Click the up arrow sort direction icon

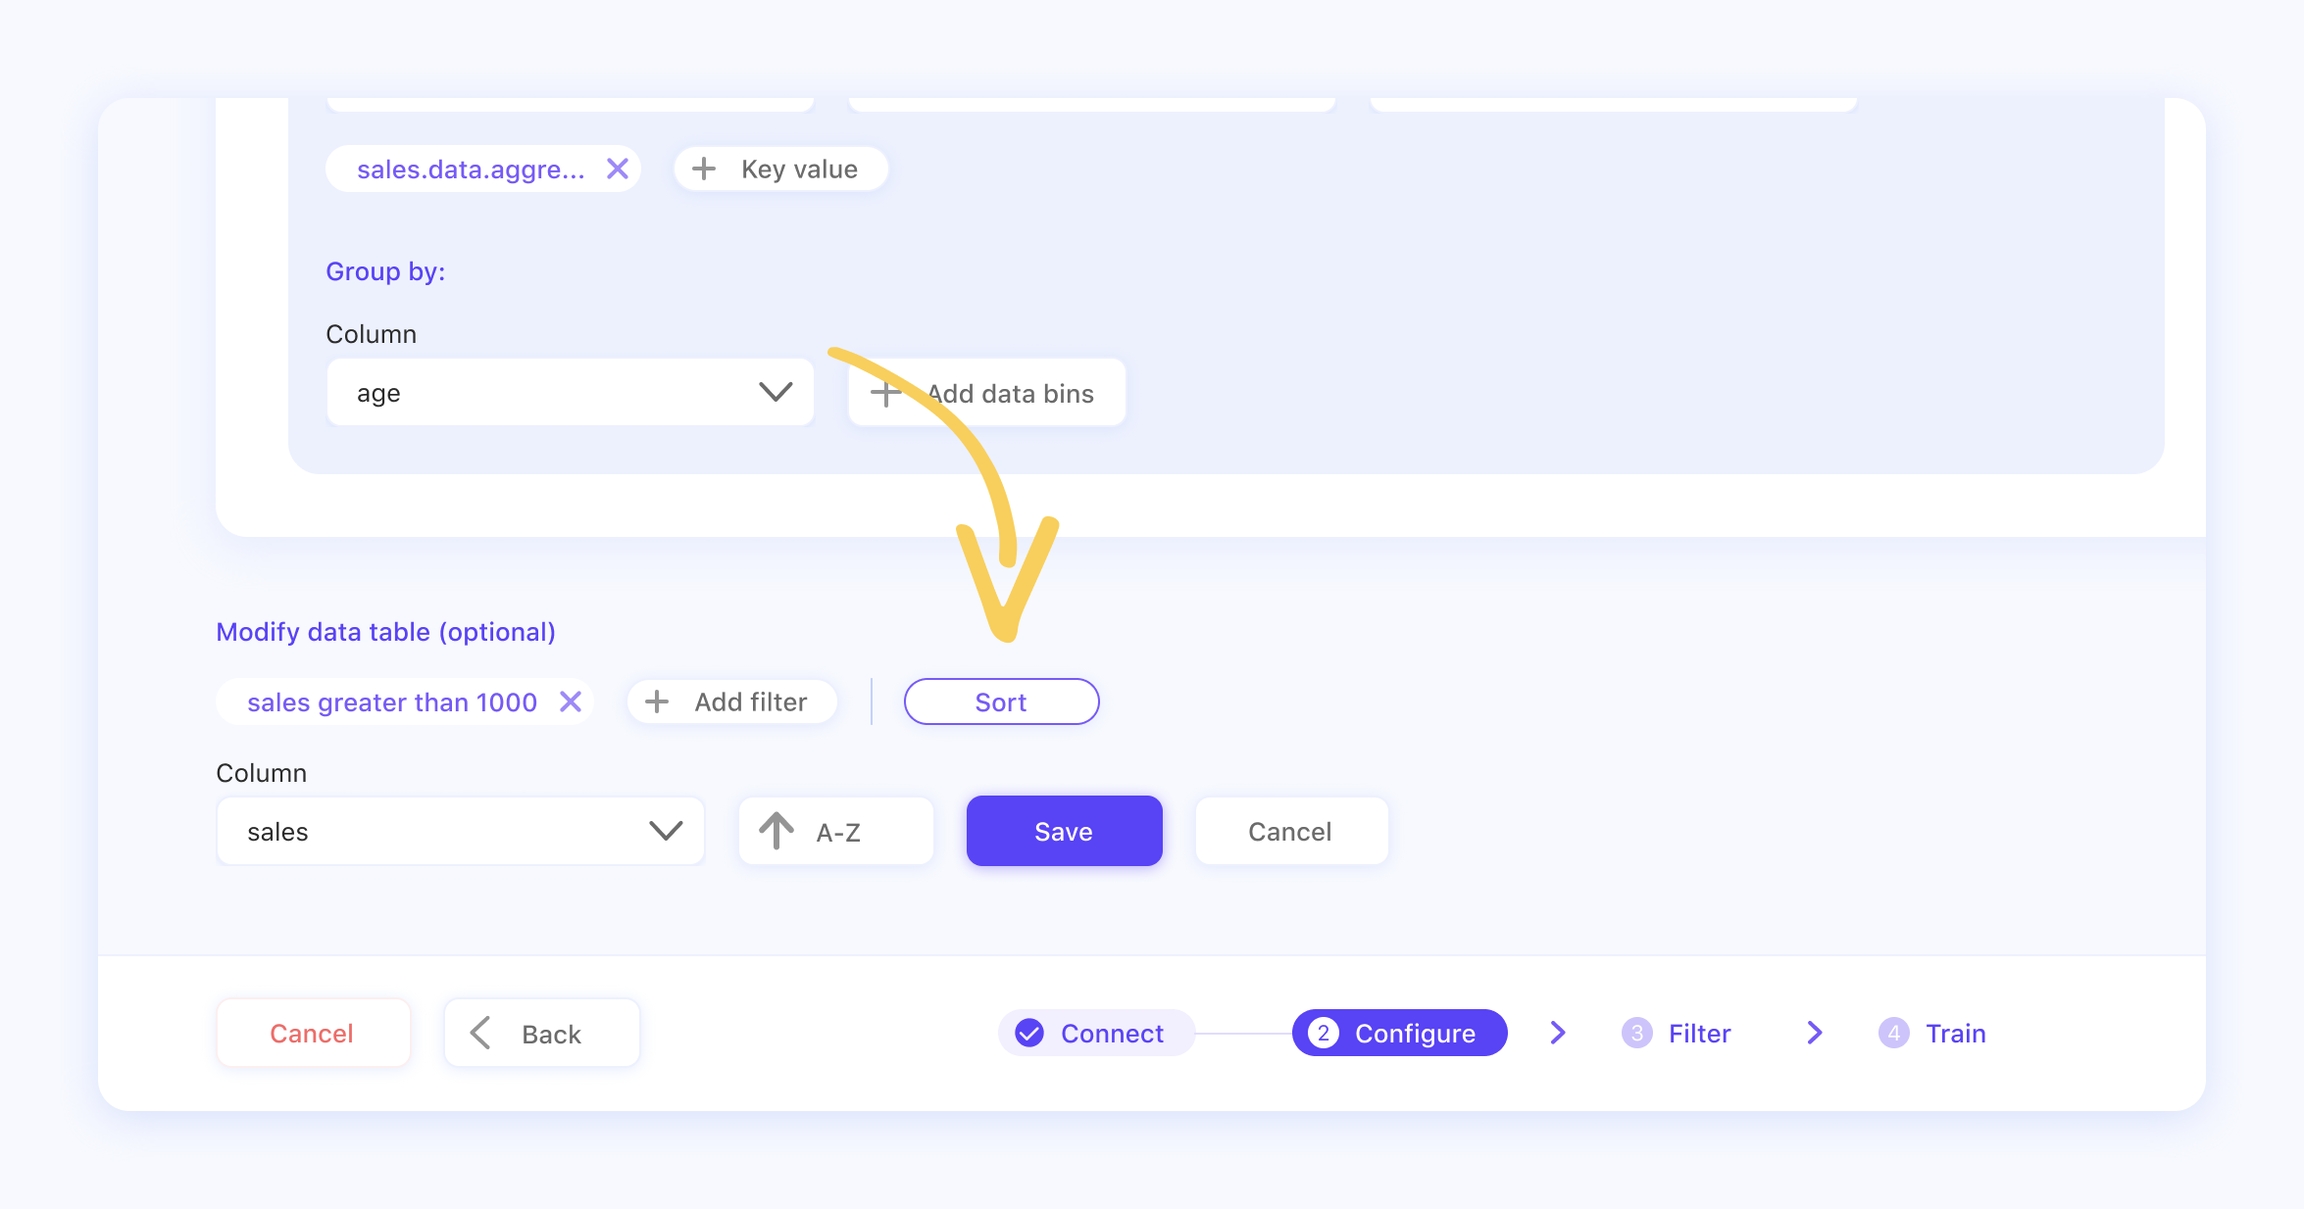776,831
